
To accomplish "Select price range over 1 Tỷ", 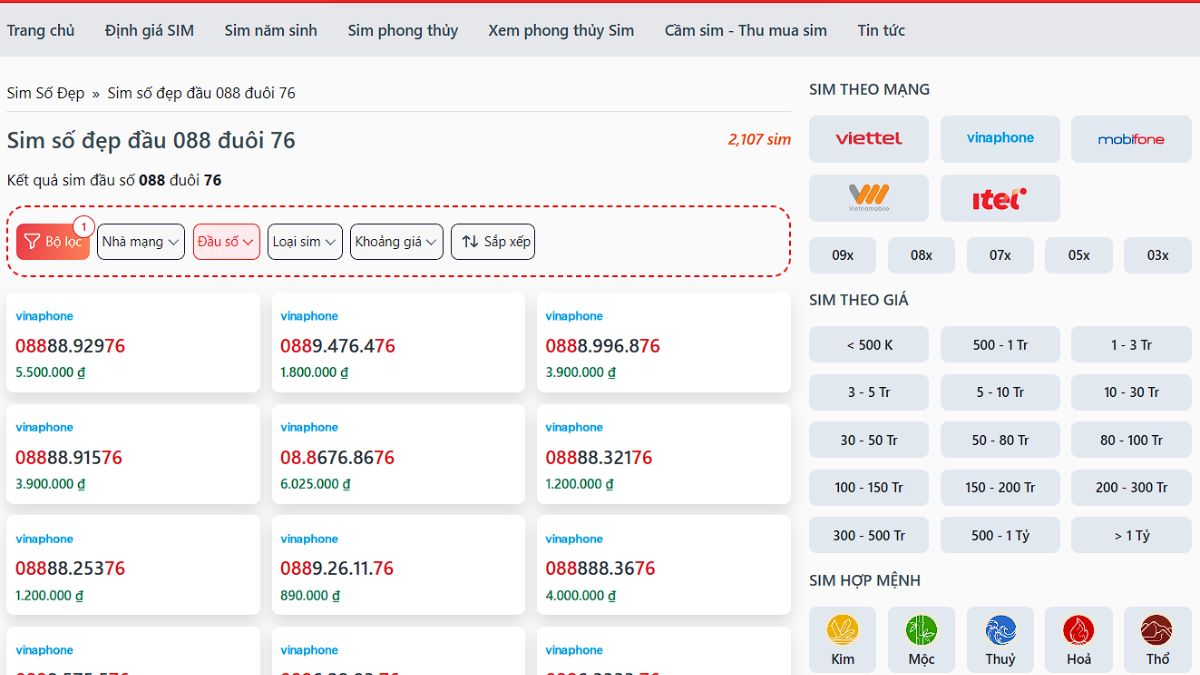I will click(x=1131, y=535).
